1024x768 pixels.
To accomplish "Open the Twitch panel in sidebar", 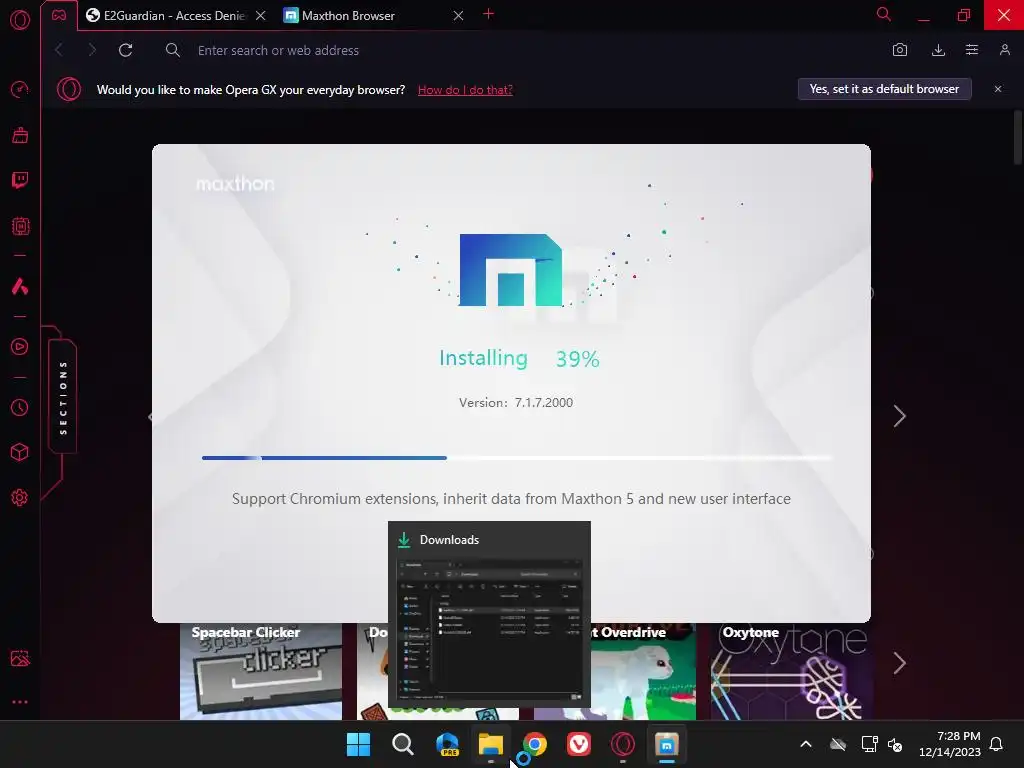I will point(20,180).
